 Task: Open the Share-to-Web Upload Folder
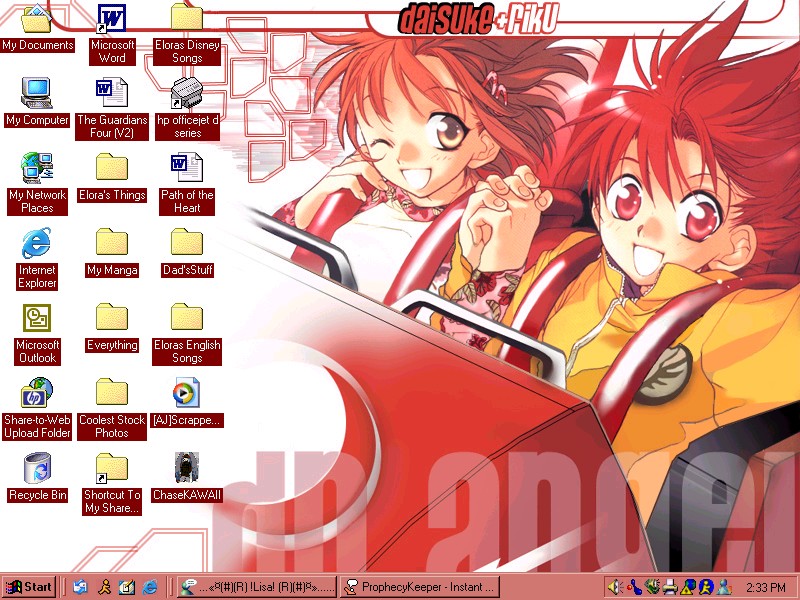click(37, 393)
